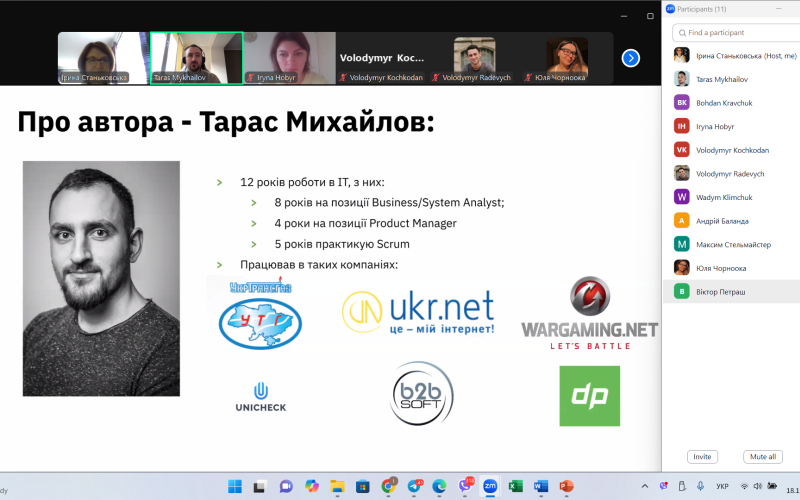Select Taras Mykhailov's video thumbnail
Viewport: 800px width, 500px height.
[x=196, y=58]
